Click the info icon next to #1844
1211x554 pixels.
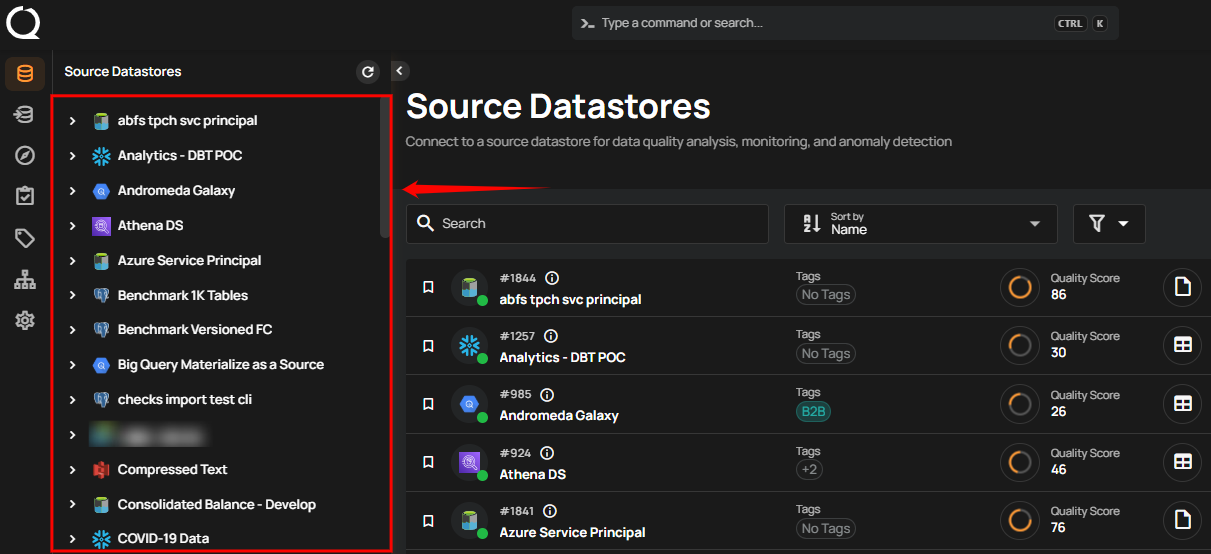(x=551, y=279)
